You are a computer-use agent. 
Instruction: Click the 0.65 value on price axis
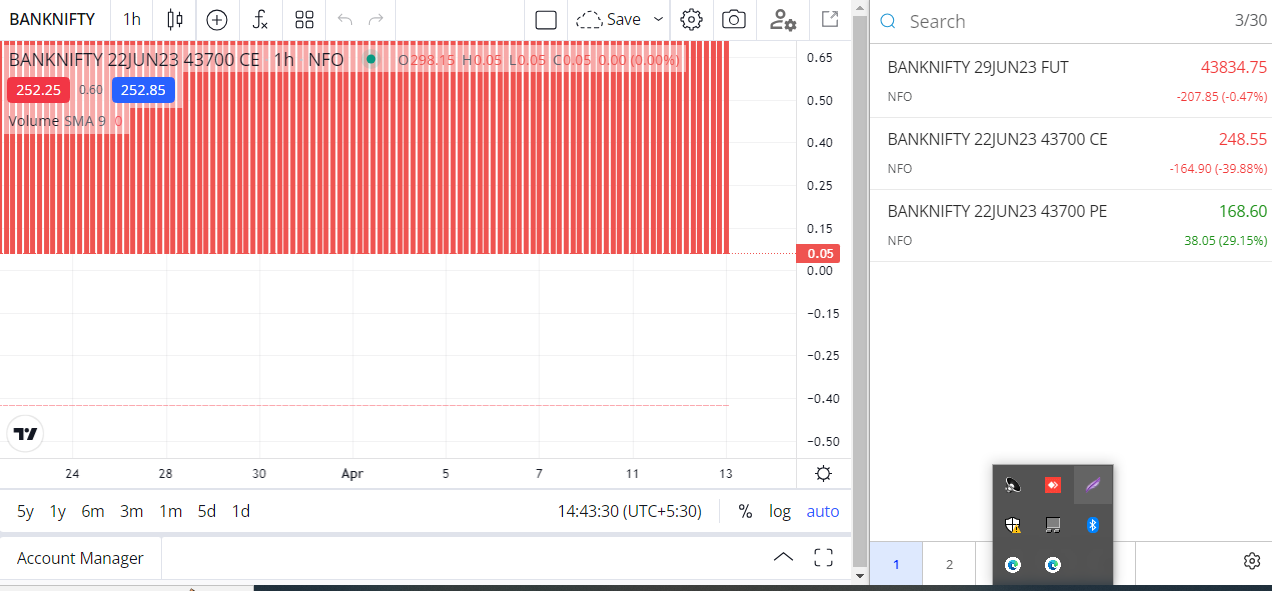pos(820,58)
